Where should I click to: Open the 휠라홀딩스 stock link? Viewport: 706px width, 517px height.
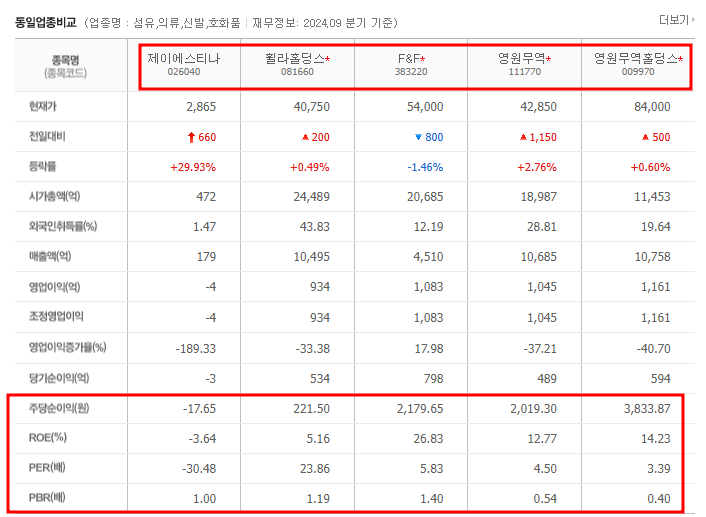coord(294,59)
